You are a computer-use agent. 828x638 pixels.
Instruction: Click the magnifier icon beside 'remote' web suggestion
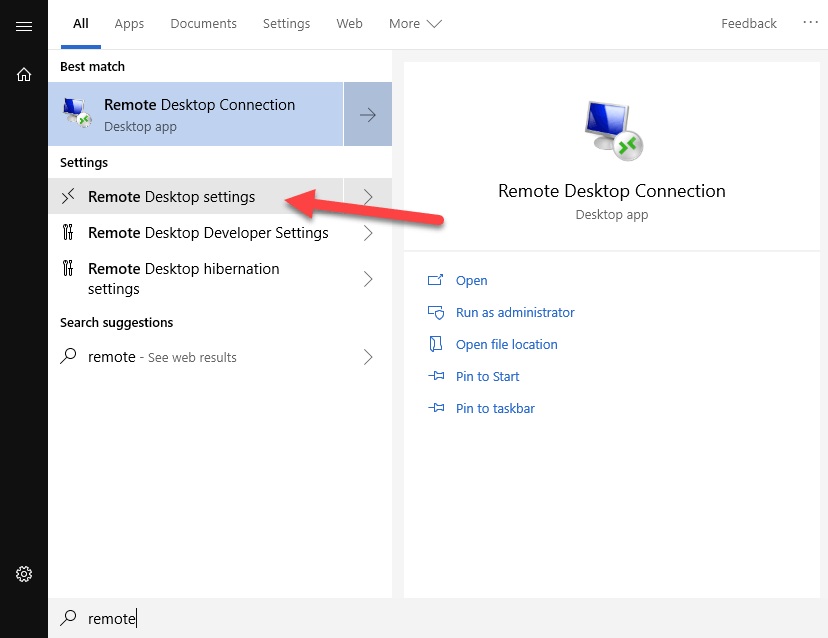tap(68, 356)
